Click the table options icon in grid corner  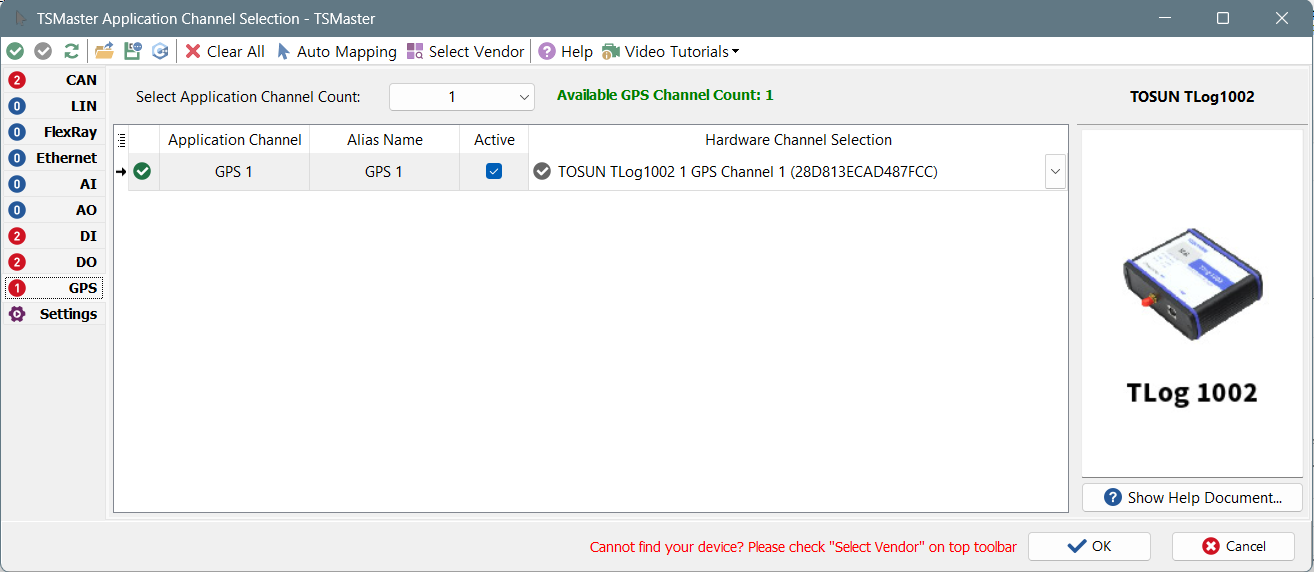point(121,140)
